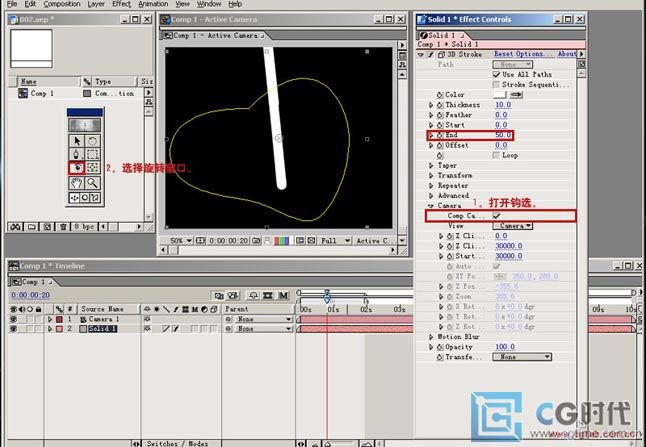
Task: Expand the Transform group
Action: click(x=431, y=176)
